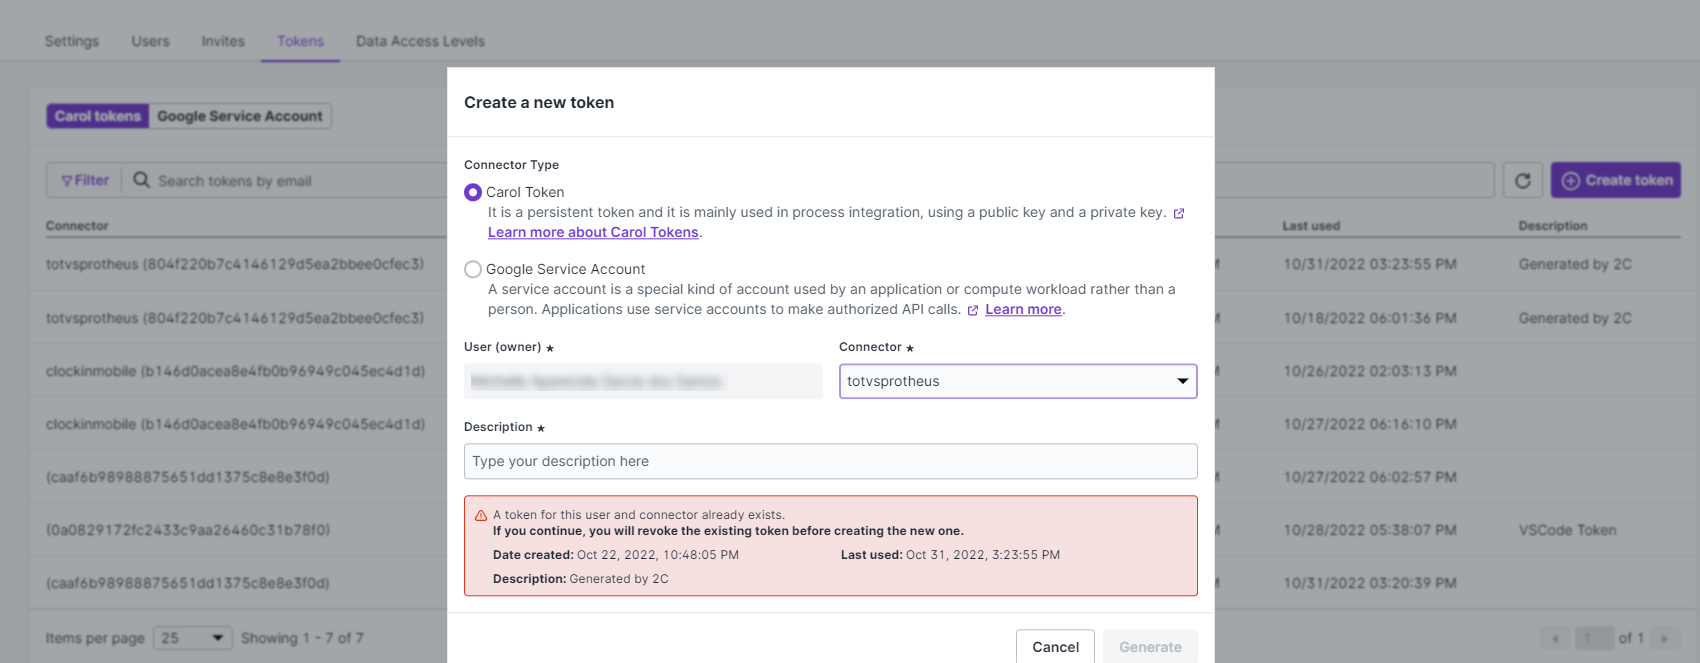Open the Filter funnel option

point(85,180)
